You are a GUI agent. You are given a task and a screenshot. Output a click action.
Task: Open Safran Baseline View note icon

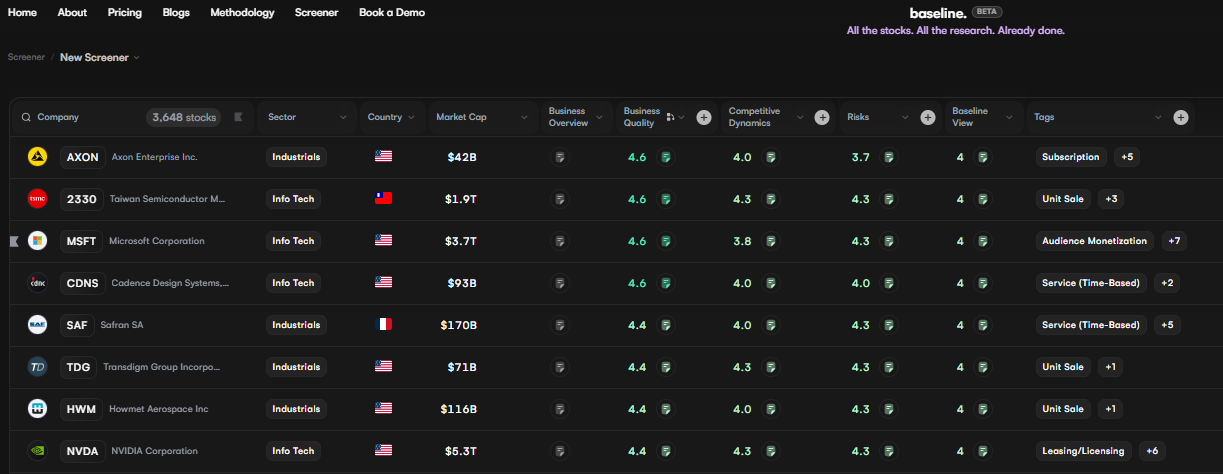tap(983, 325)
